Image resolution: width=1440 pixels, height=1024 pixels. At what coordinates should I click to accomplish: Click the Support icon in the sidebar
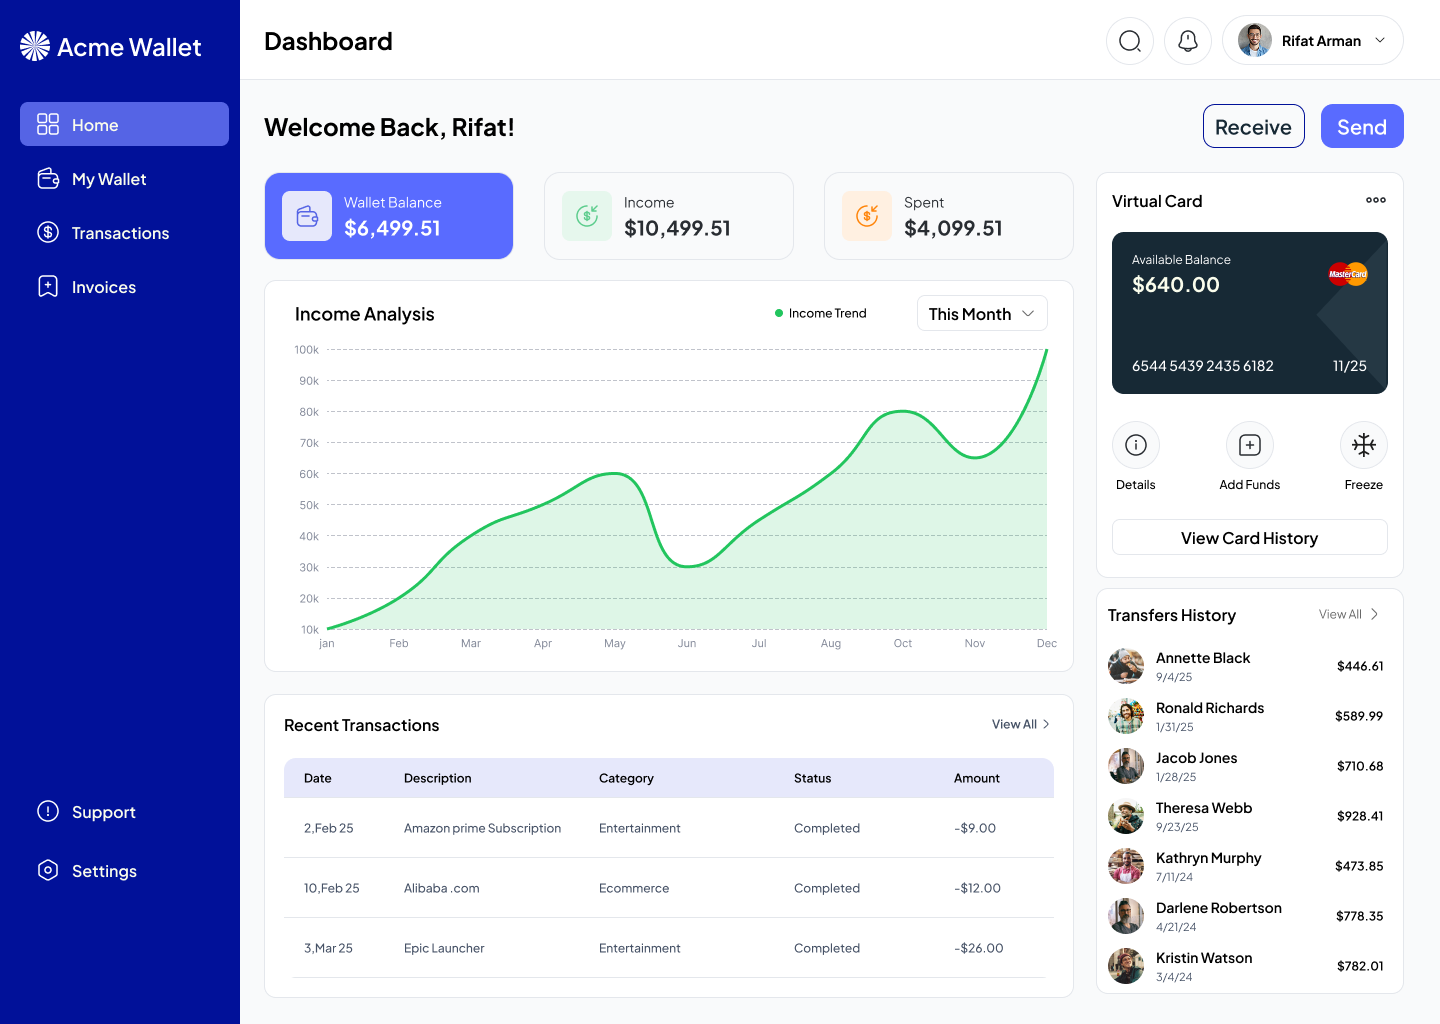tap(48, 812)
